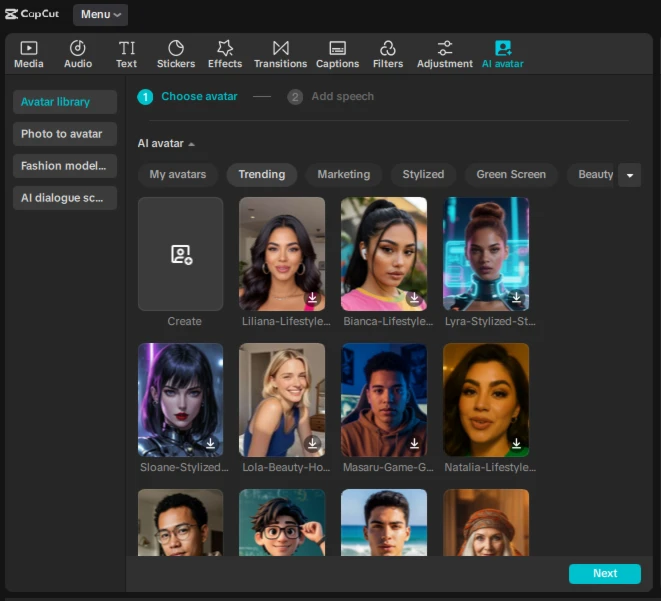Open the Media panel icon

point(28,54)
